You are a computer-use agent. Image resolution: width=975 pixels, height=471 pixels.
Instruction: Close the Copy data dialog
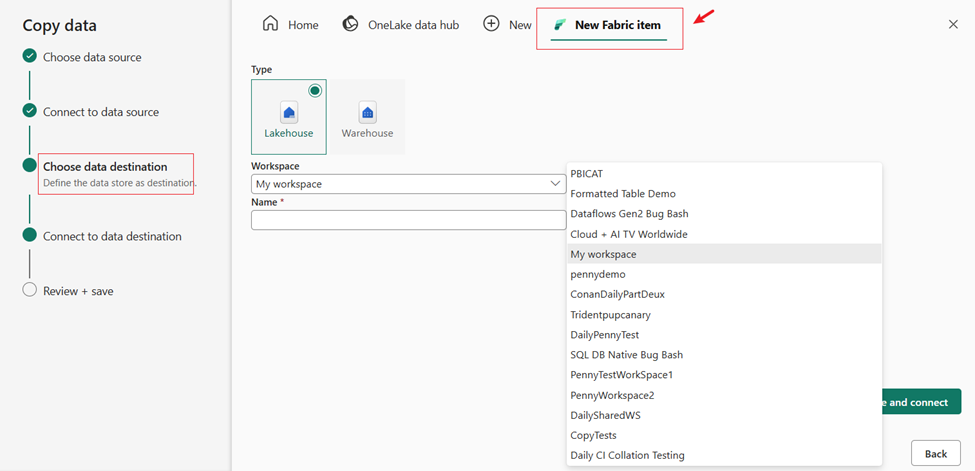[x=953, y=24]
